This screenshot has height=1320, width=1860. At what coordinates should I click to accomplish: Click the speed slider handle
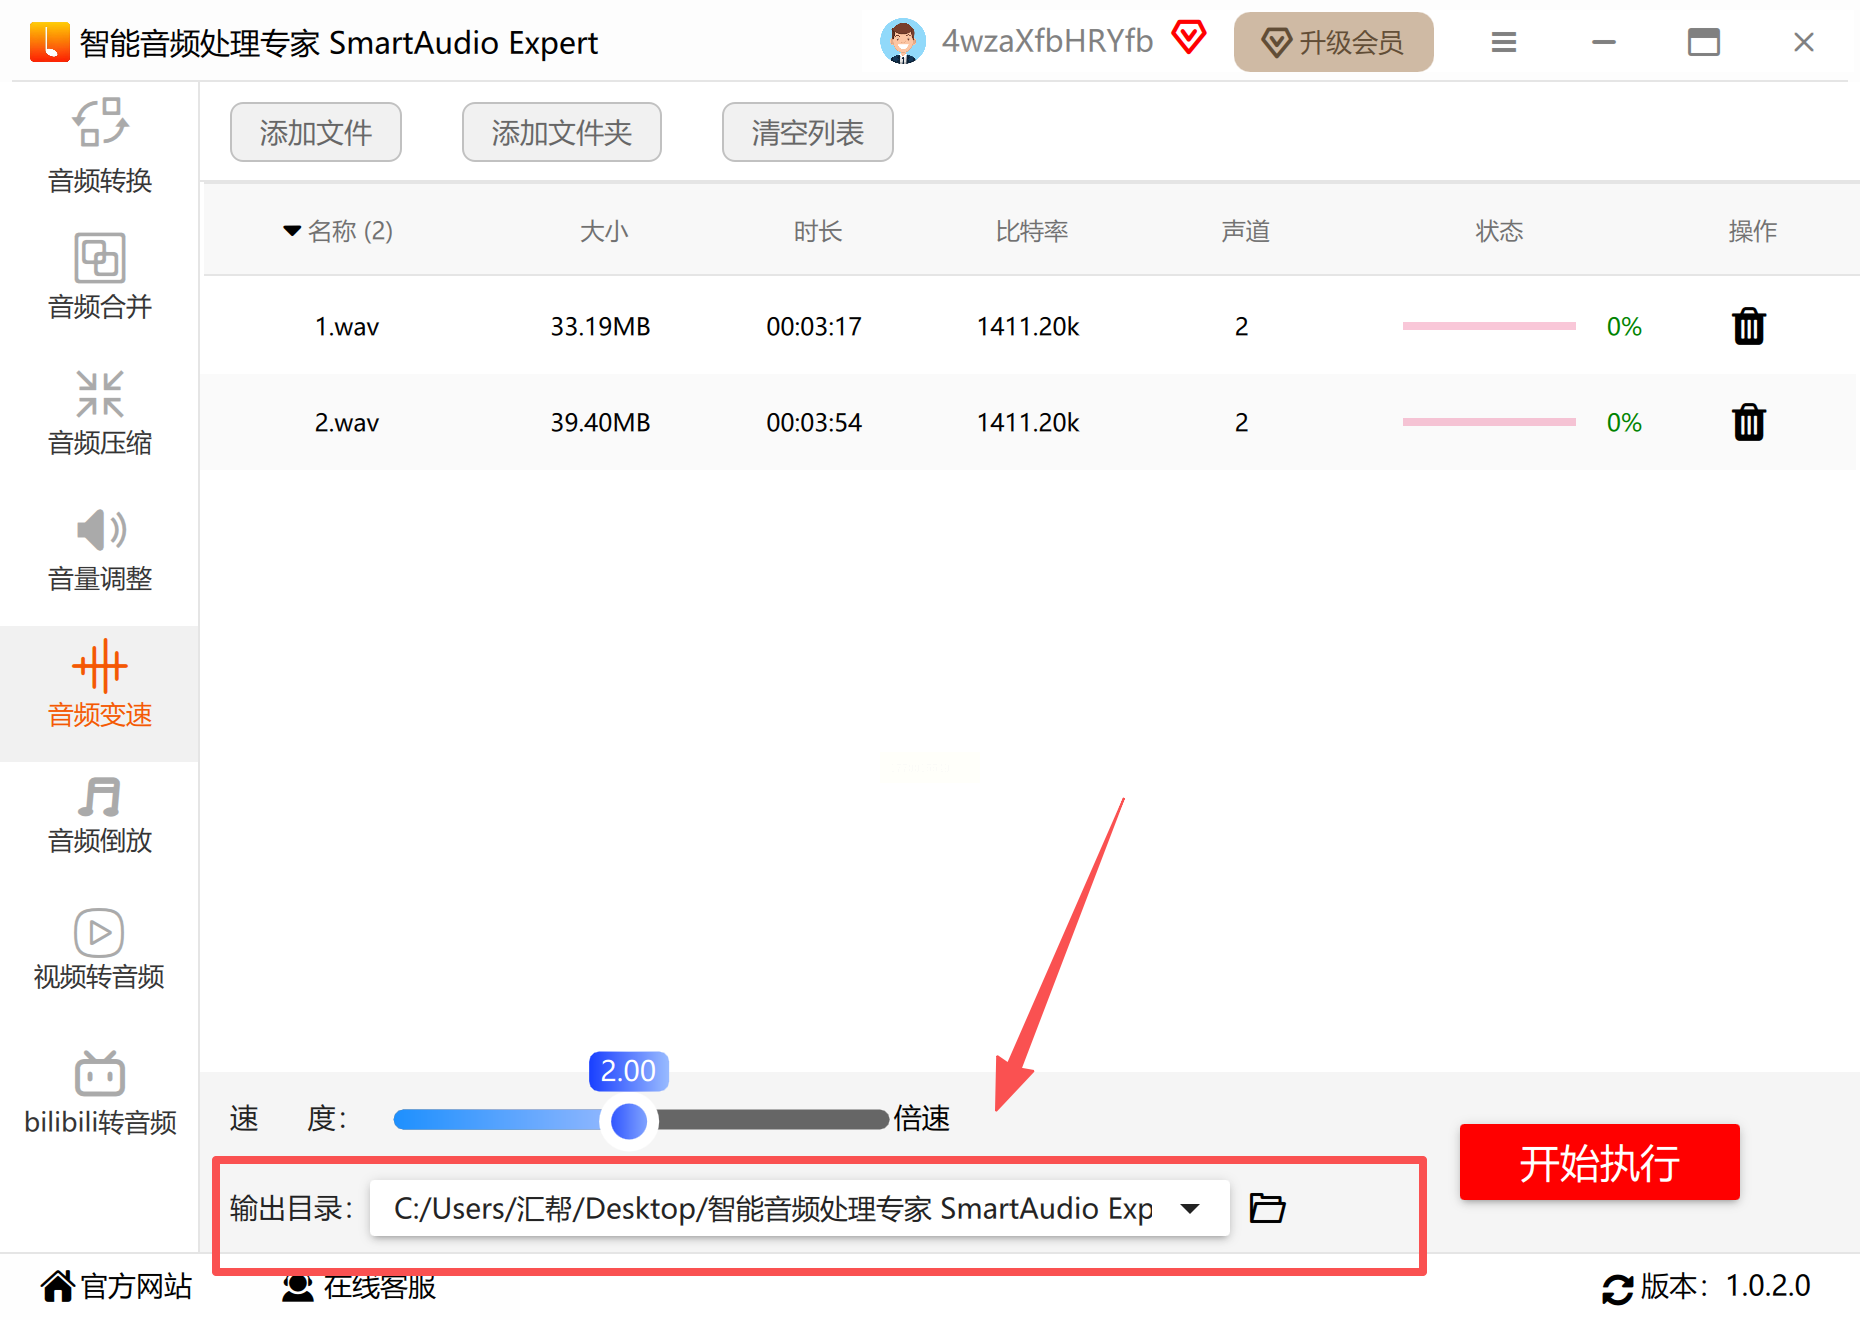point(629,1120)
